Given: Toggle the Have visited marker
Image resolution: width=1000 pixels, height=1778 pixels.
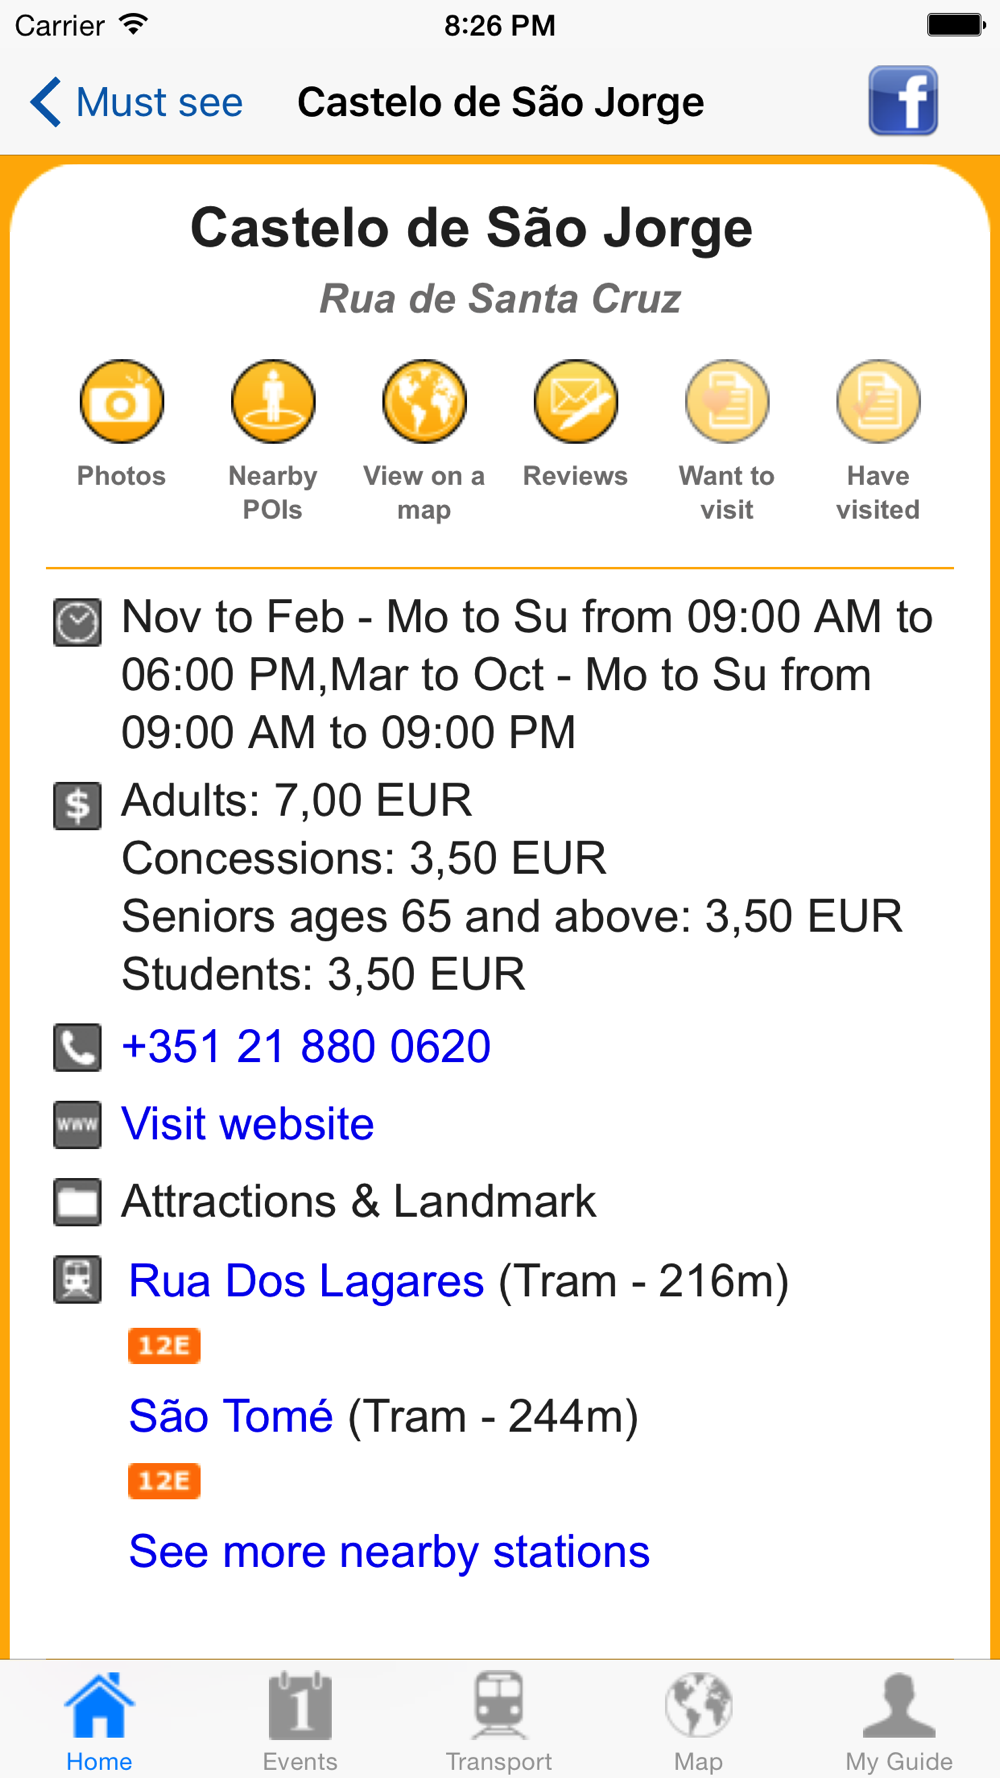Looking at the screenshot, I should 878,402.
